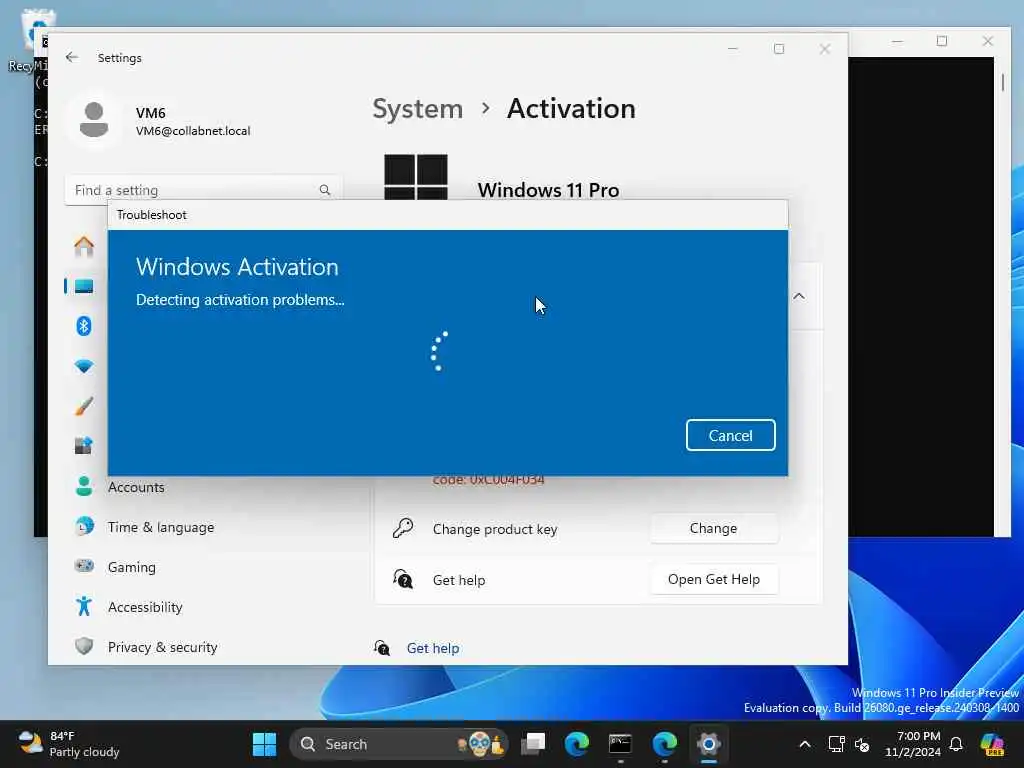Viewport: 1024px width, 768px height.
Task: Click the Change product key button
Action: (713, 528)
